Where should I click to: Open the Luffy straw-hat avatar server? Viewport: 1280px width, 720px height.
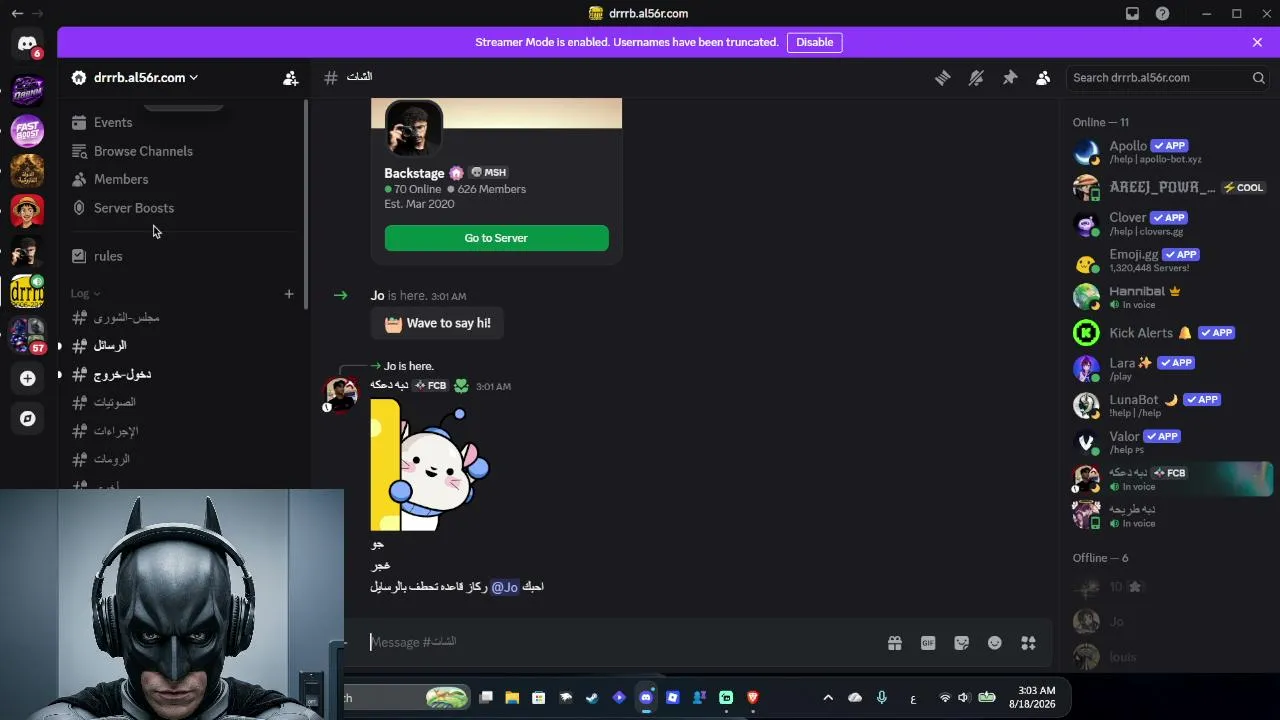27,211
